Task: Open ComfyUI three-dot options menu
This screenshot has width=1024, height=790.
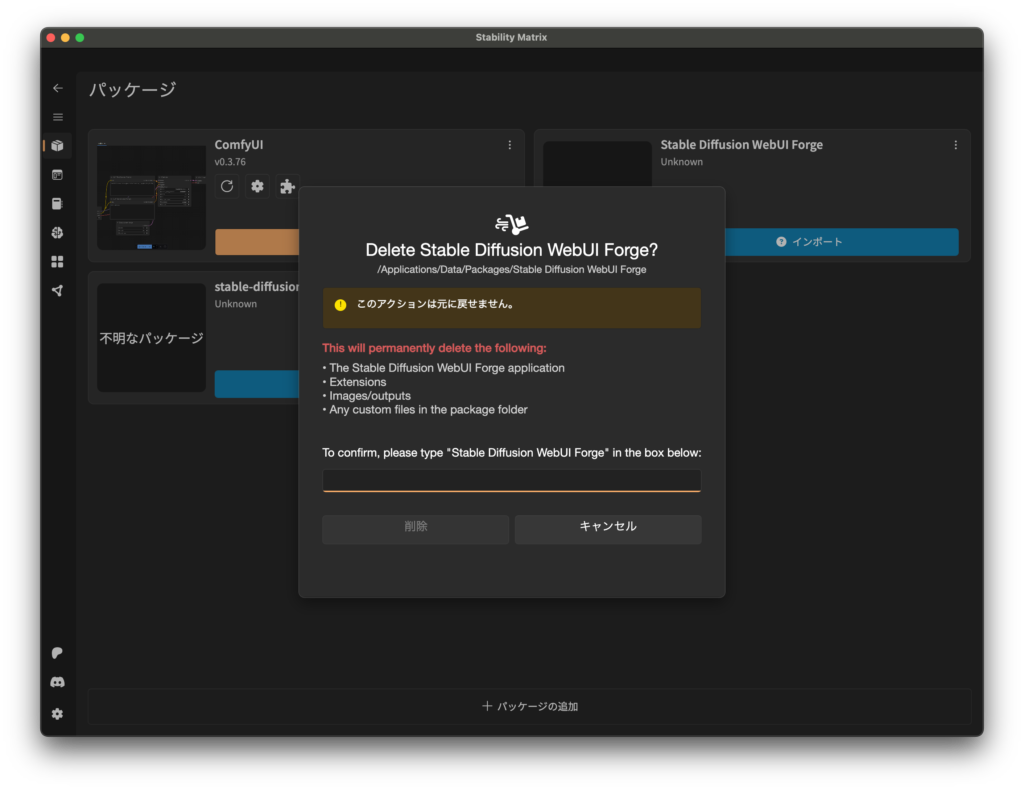Action: [509, 145]
